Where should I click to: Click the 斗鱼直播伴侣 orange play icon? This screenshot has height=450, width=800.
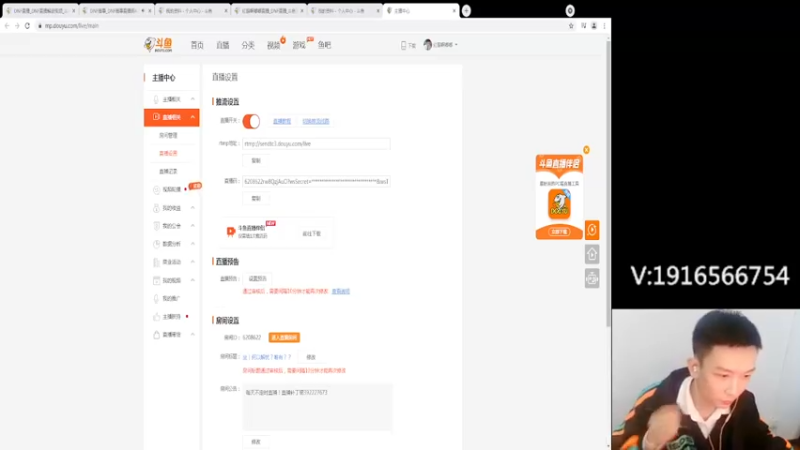231,232
